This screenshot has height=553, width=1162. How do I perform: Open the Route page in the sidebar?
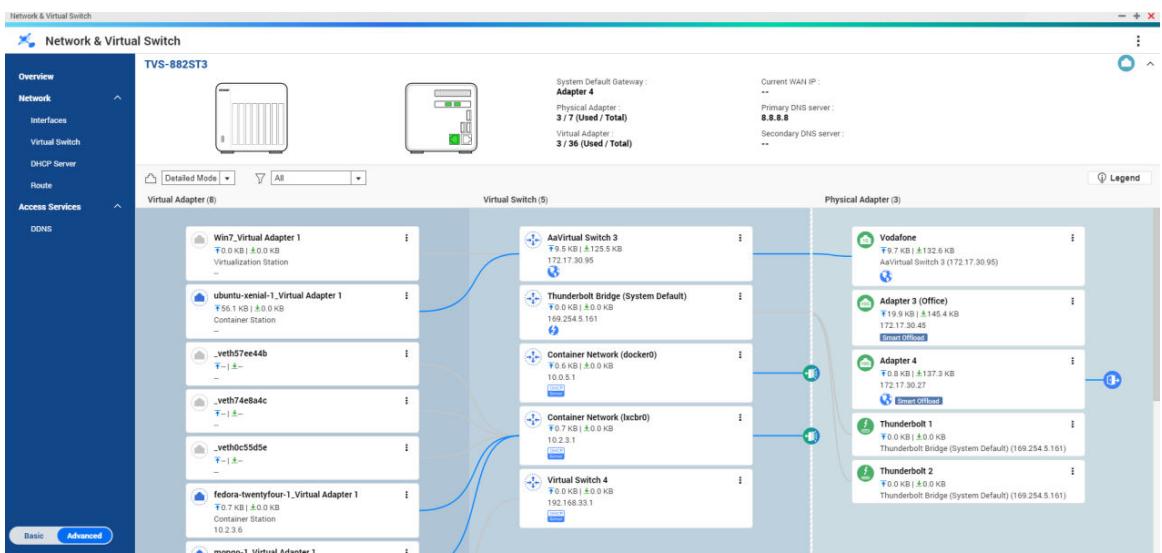pos(41,185)
